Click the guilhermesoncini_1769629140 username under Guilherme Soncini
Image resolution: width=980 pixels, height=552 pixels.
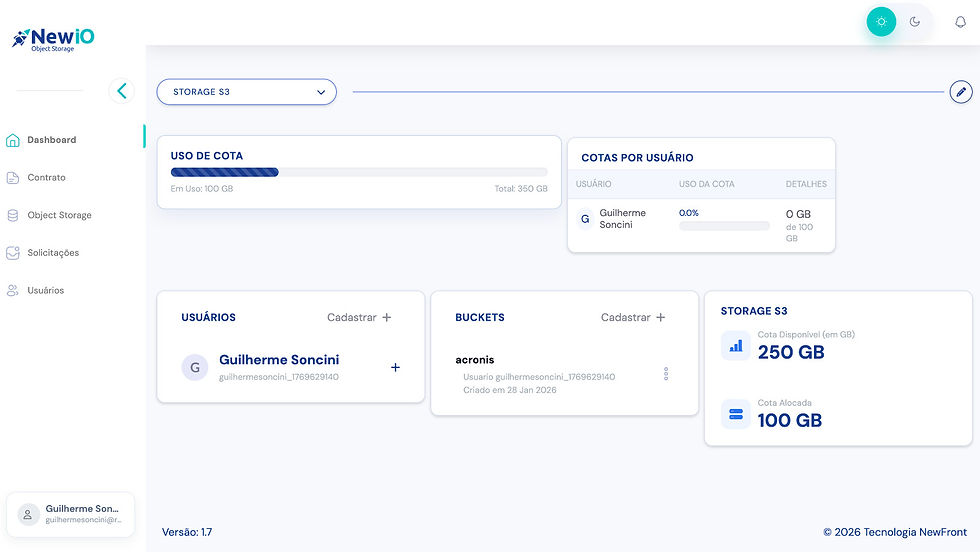click(x=279, y=377)
